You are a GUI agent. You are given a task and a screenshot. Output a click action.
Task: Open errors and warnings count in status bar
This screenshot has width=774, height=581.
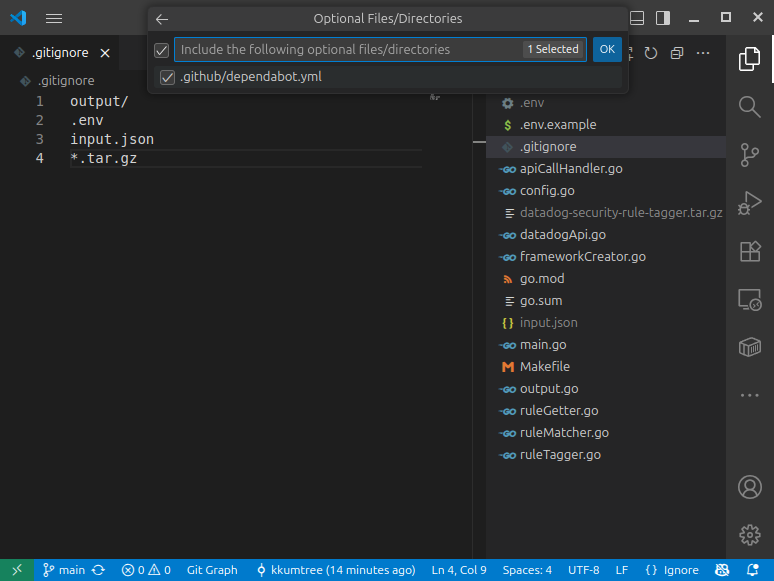click(146, 570)
